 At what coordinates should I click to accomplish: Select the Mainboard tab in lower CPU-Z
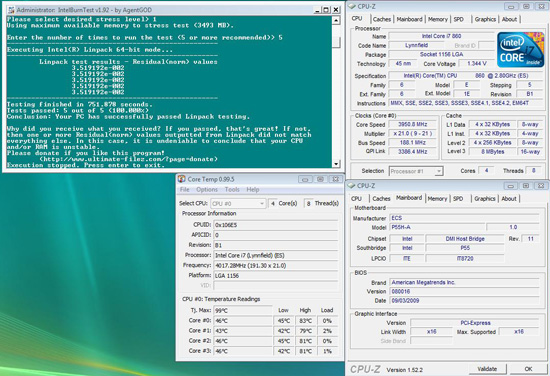[409, 198]
